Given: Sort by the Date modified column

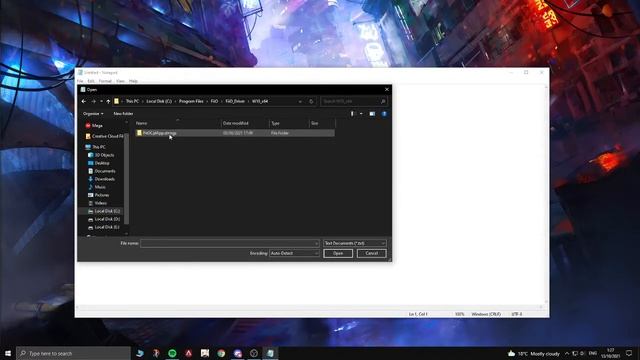Looking at the screenshot, I should tap(245, 123).
